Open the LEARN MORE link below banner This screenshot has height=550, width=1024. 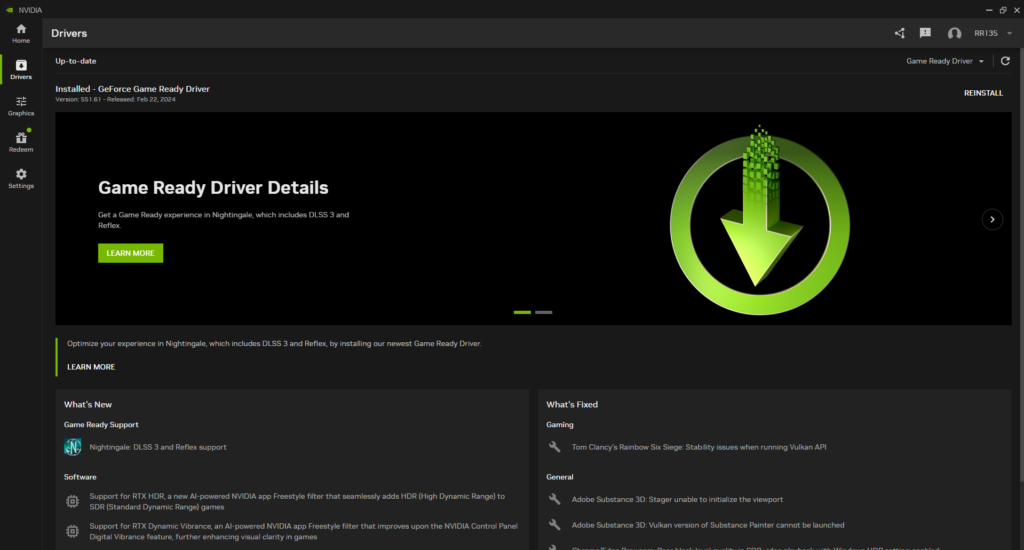tap(91, 367)
